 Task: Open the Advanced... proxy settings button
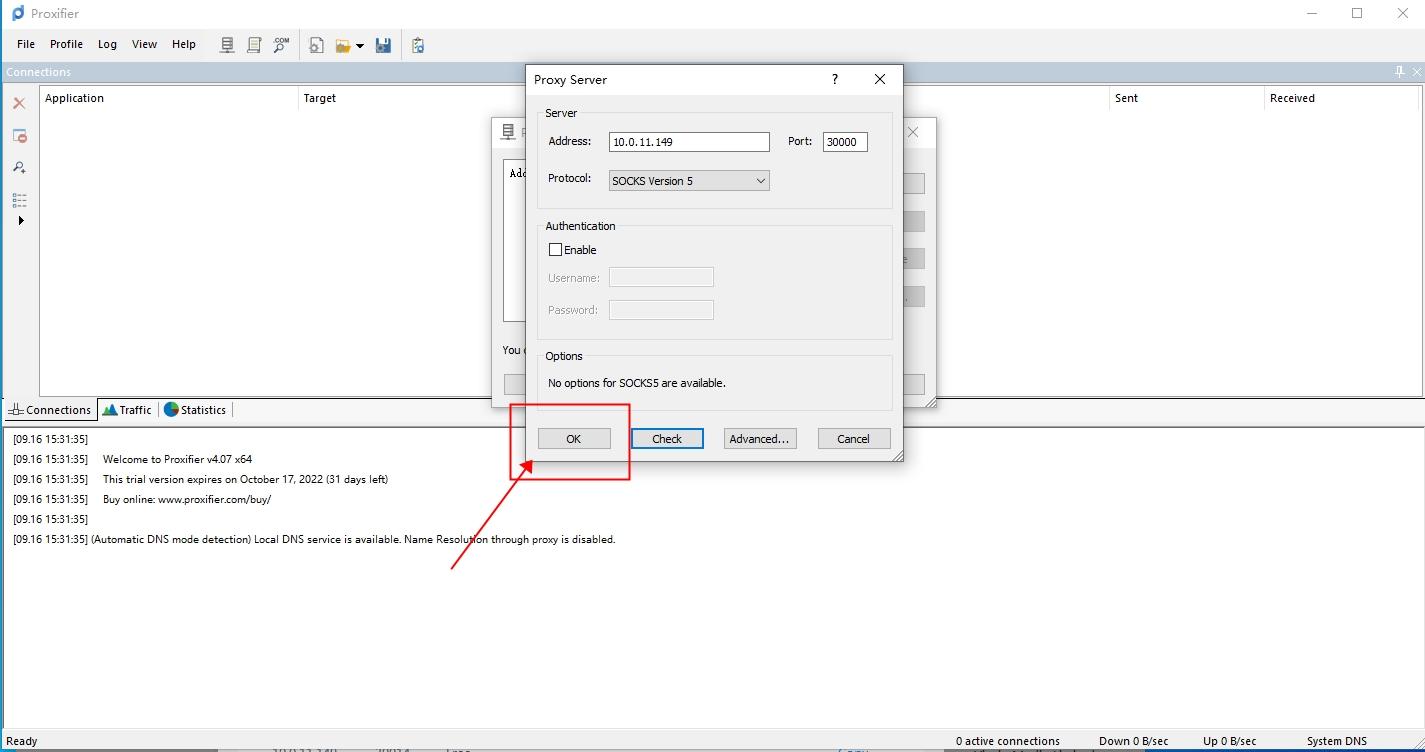point(759,439)
